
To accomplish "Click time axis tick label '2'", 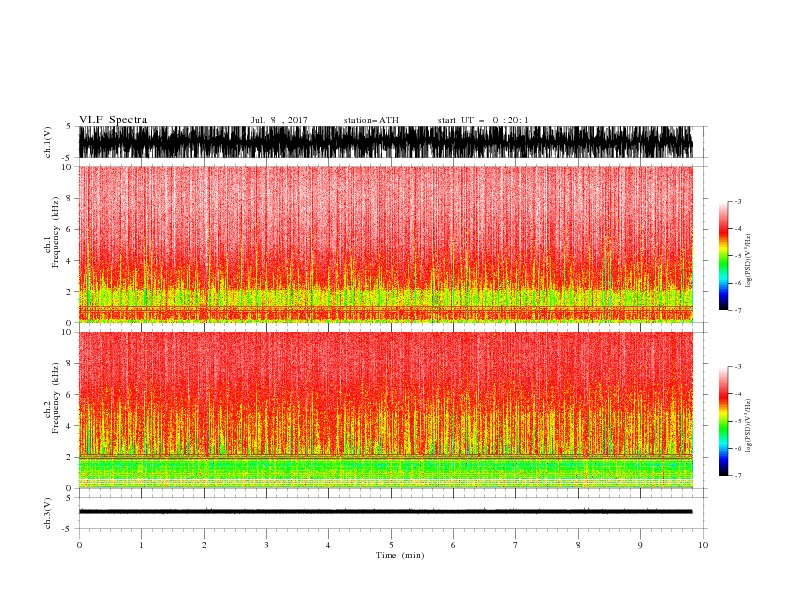I will [x=204, y=545].
